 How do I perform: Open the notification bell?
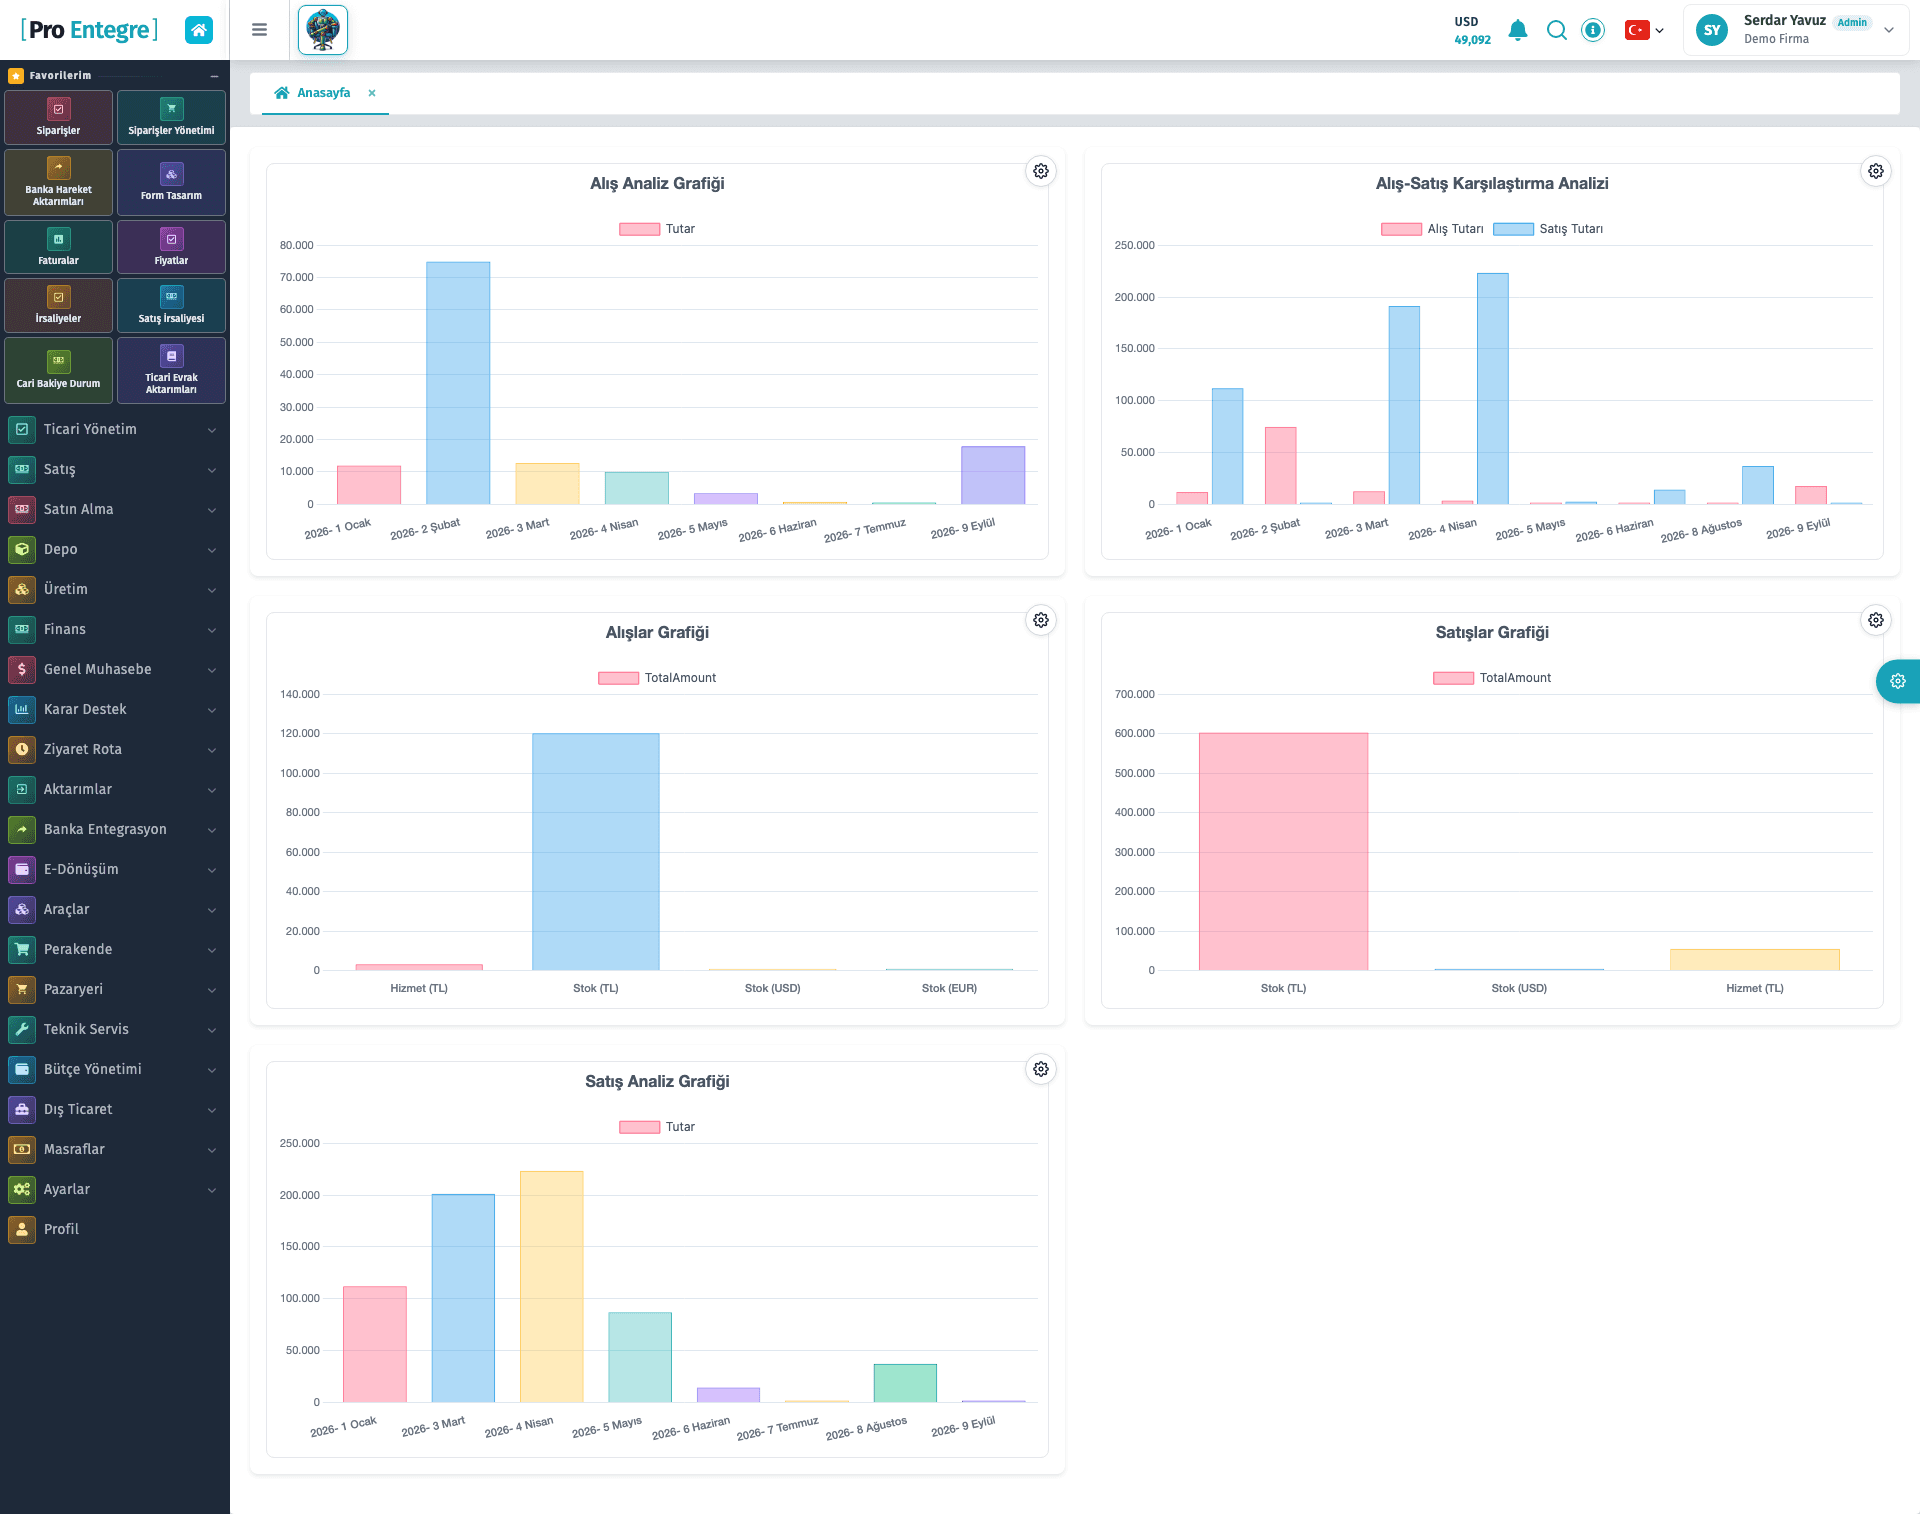1517,30
